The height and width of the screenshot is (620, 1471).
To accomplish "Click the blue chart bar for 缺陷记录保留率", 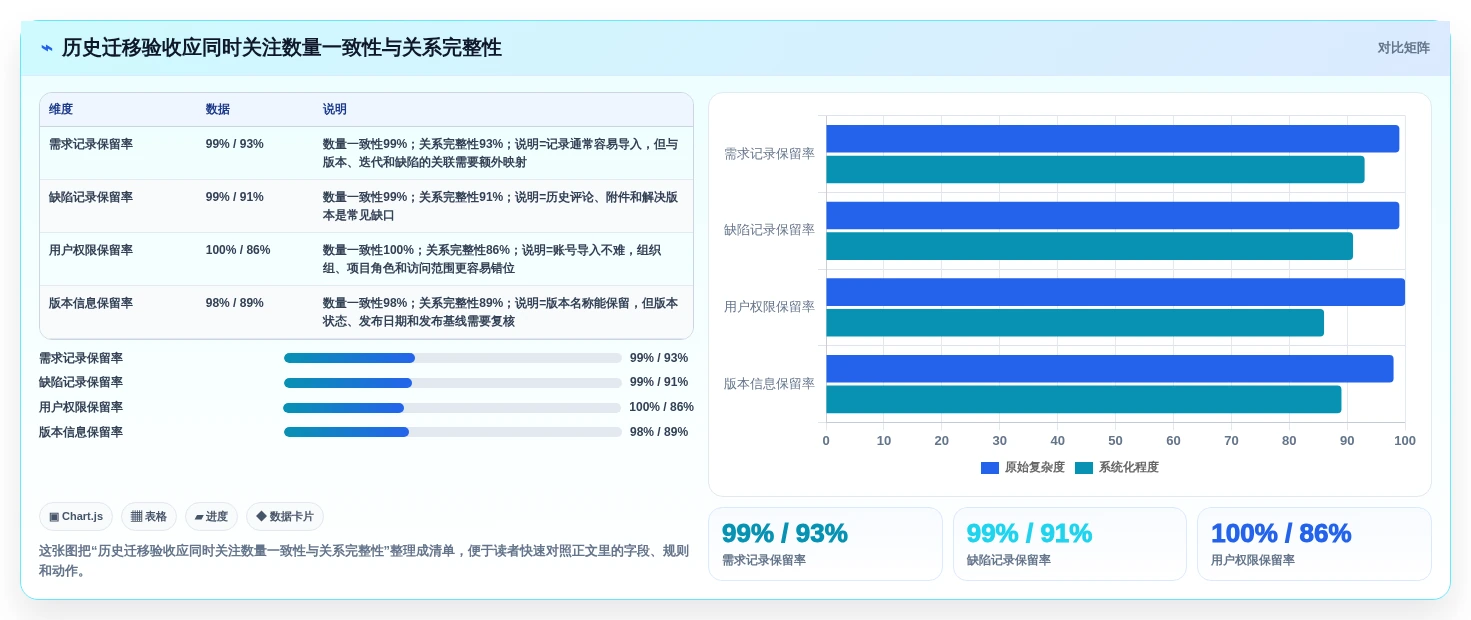I will pos(1113,216).
